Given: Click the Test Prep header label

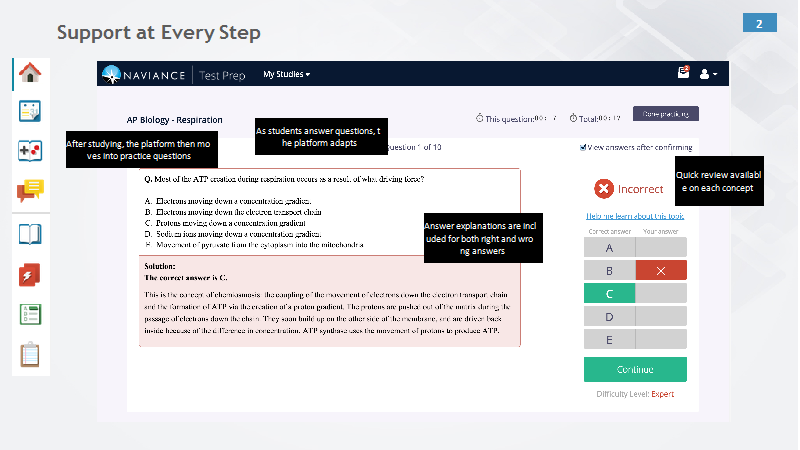Looking at the screenshot, I should [222, 76].
